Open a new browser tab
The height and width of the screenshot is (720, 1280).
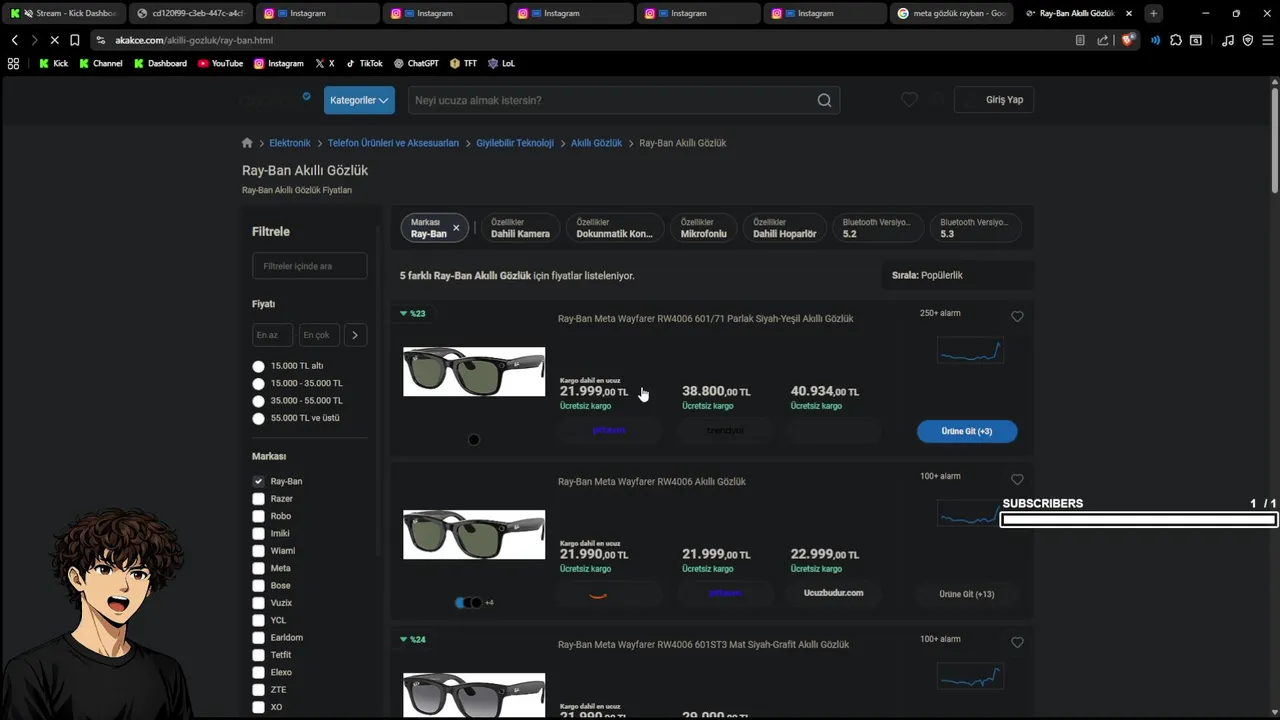(x=1154, y=13)
